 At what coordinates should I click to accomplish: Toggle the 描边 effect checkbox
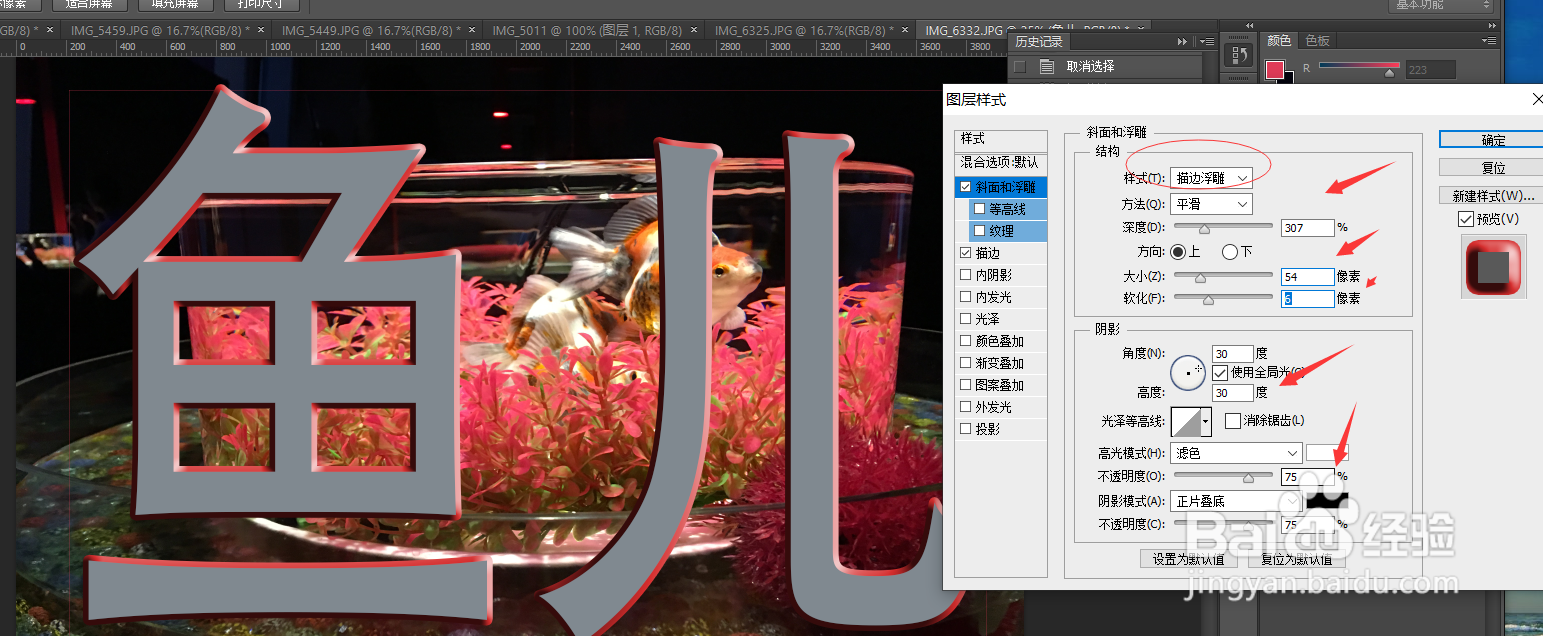965,253
